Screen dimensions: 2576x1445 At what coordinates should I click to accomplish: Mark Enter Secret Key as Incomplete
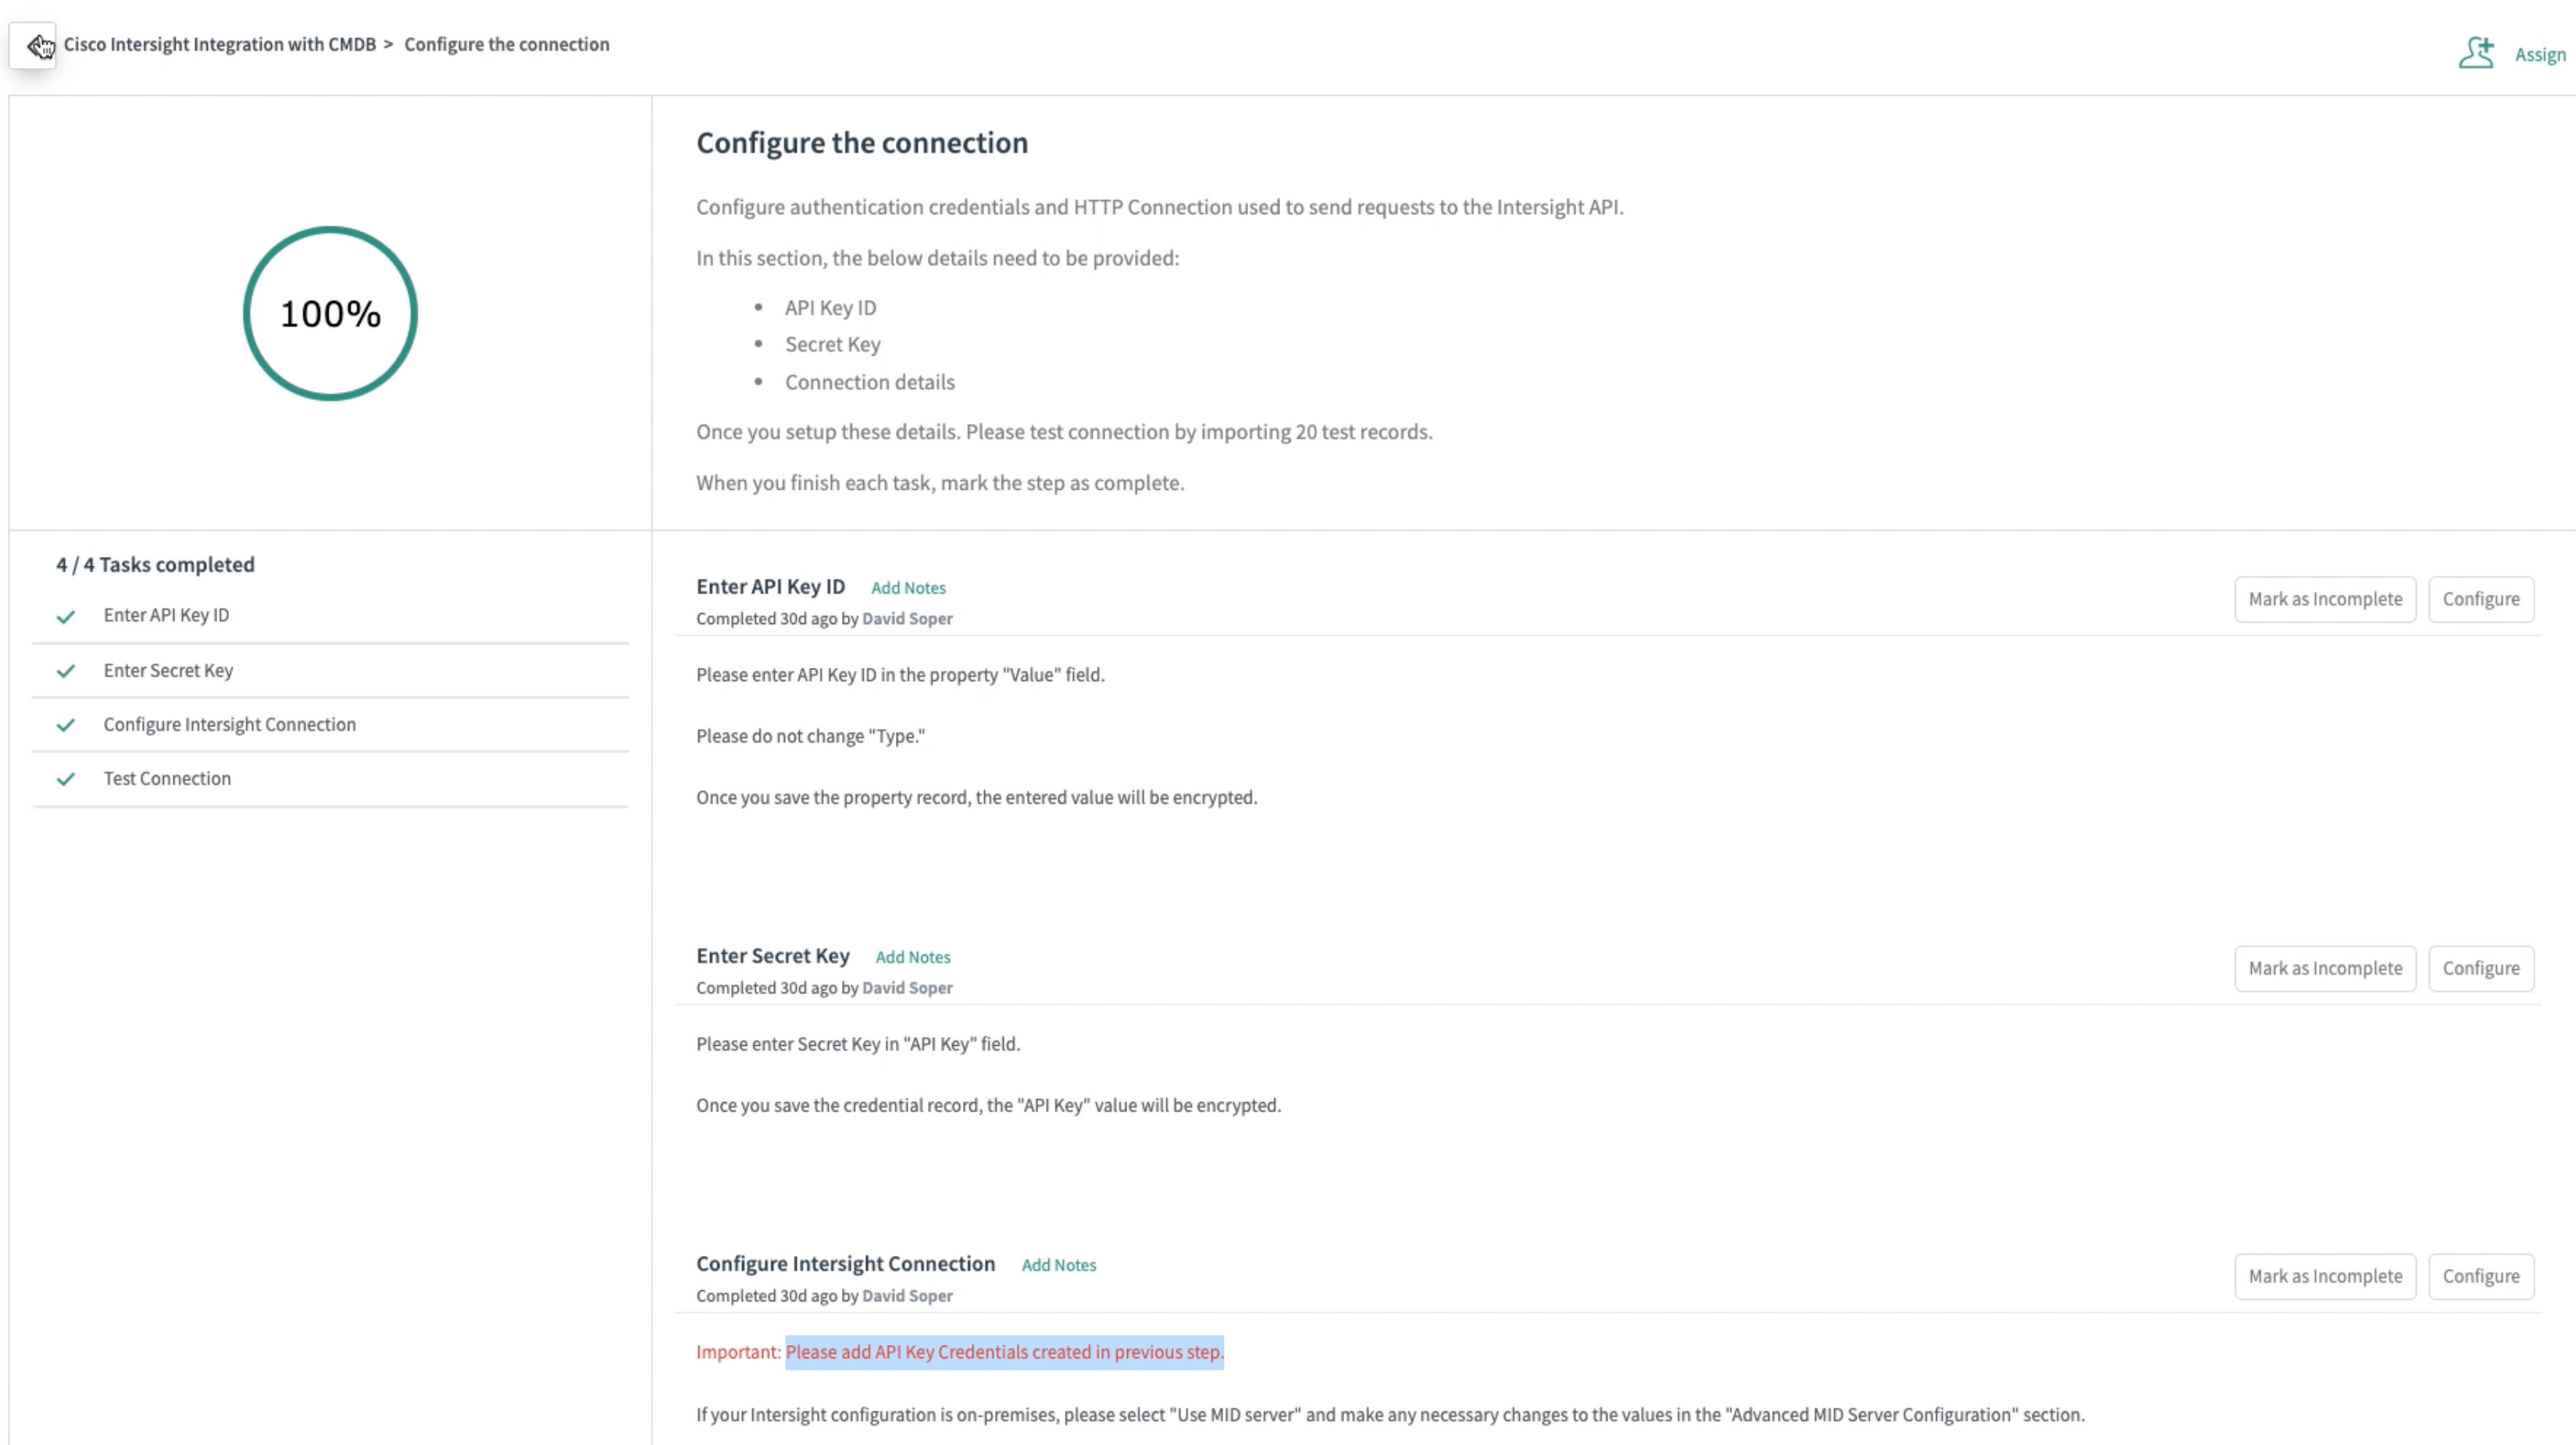2324,968
